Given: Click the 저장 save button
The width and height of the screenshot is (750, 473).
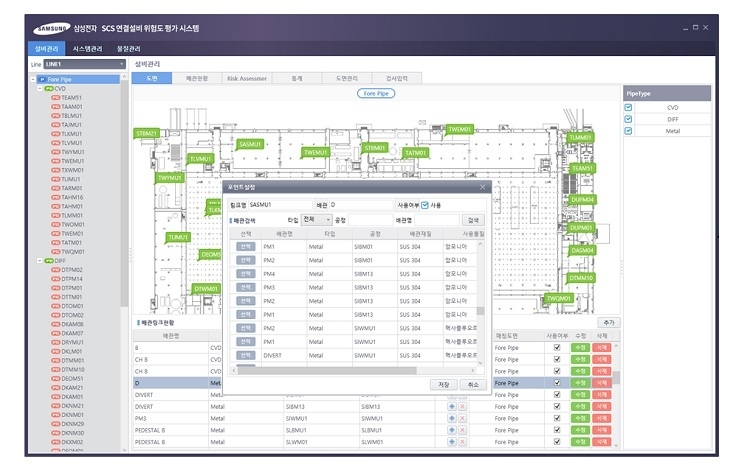Looking at the screenshot, I should tap(443, 385).
